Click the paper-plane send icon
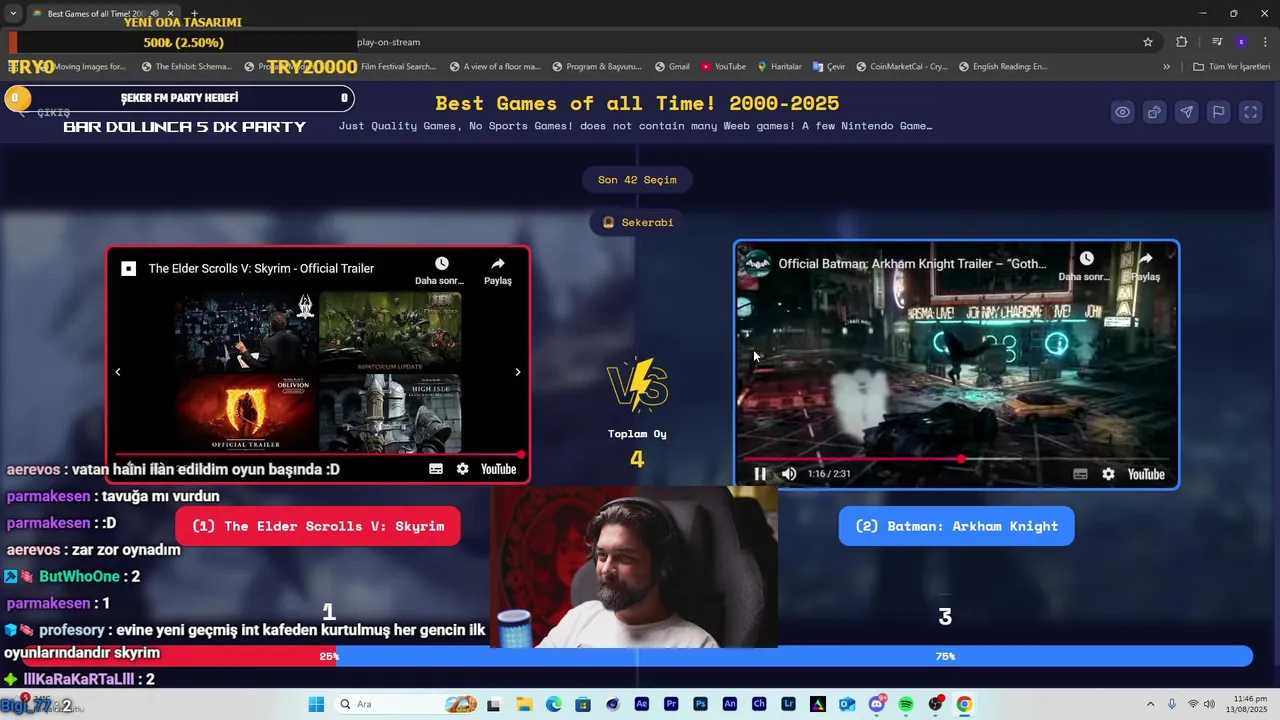The image size is (1280, 720). pyautogui.click(x=1187, y=112)
